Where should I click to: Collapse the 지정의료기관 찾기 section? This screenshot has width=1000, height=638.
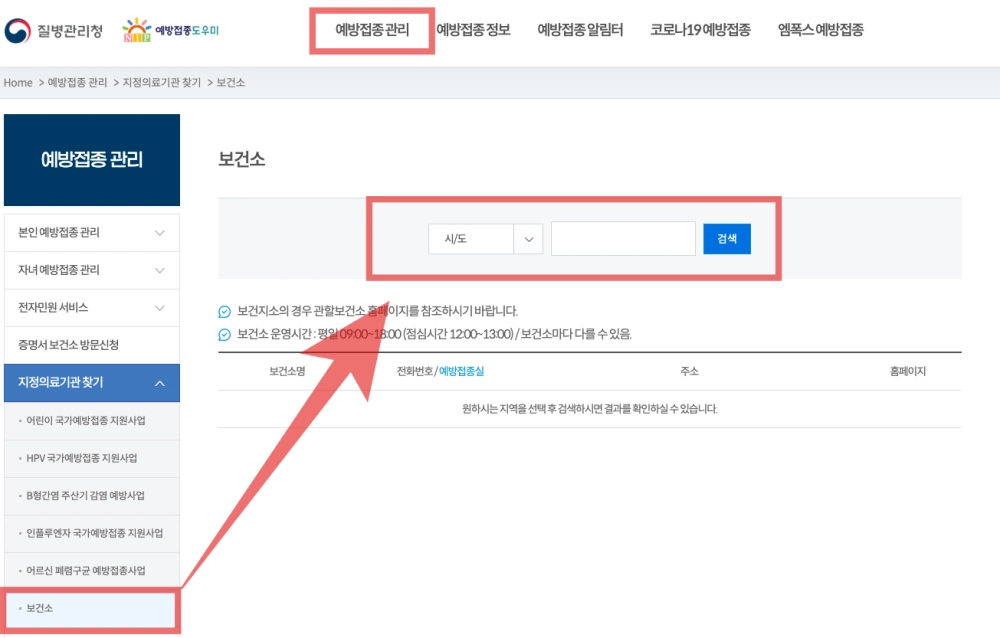point(92,383)
